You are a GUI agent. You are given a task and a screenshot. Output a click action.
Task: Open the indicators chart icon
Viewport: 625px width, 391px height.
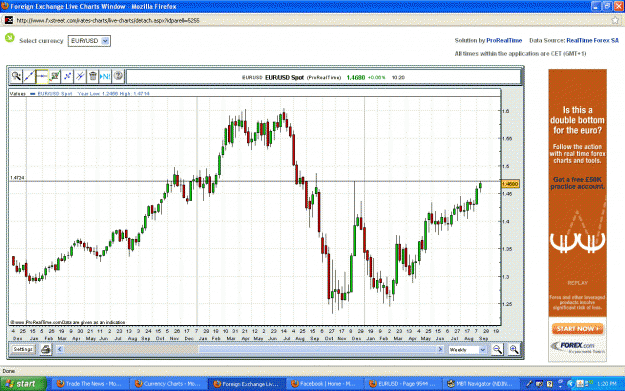[55, 76]
